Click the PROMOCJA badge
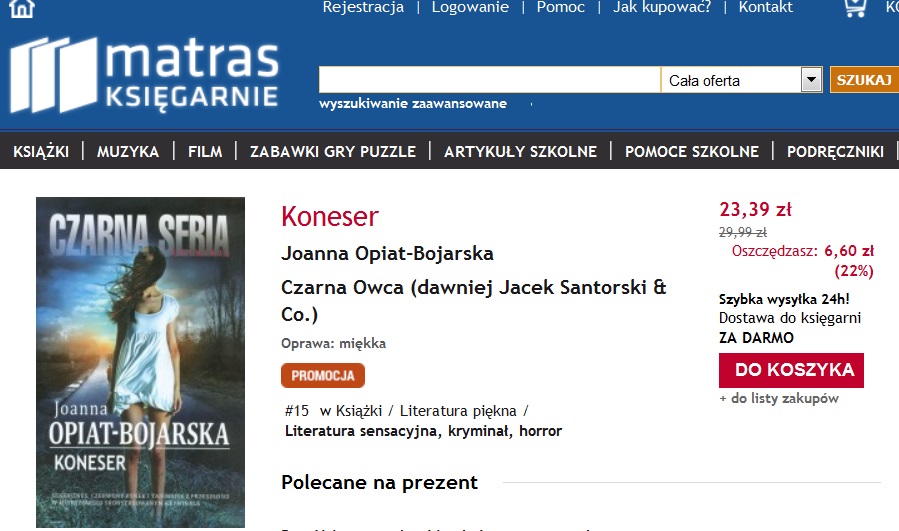The width and height of the screenshot is (899, 531). (x=323, y=376)
